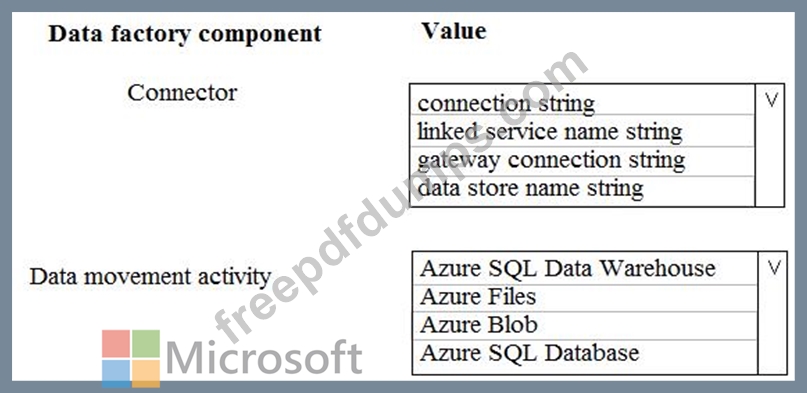Expand the Data movement activity dropdown arrow
Viewport: 807px width, 393px height.
(x=774, y=268)
